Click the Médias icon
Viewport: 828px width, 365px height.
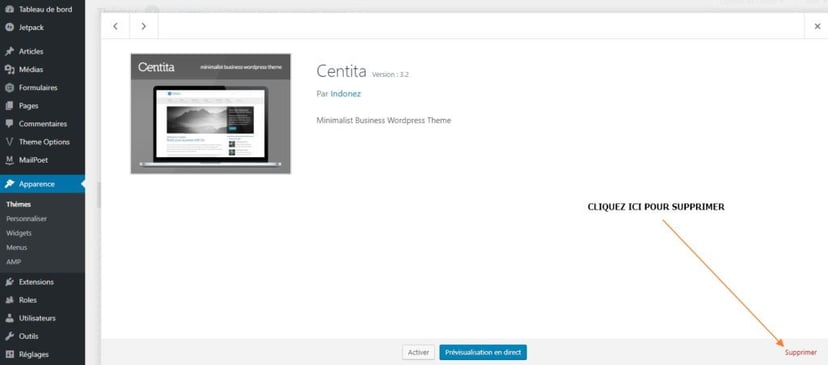click(9, 69)
